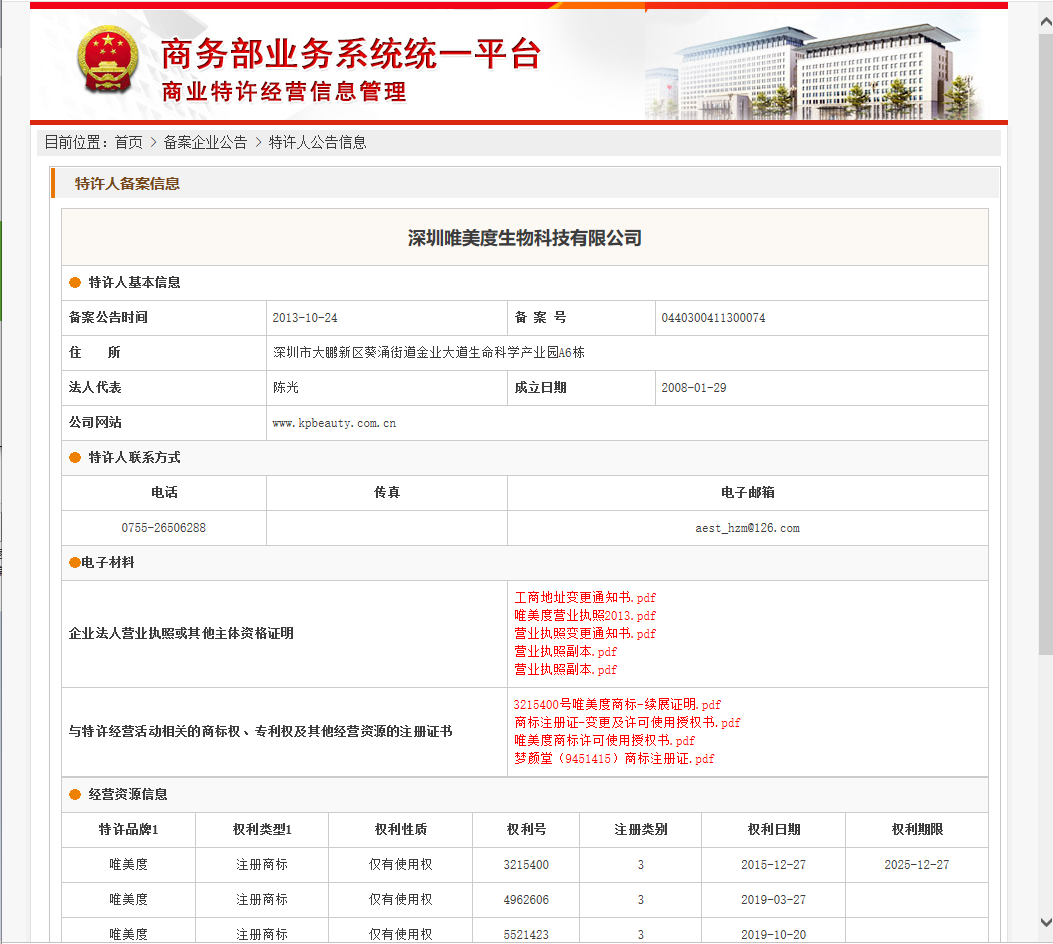This screenshot has height=944, width=1053.
Task: Click the national emblem logo
Action: [109, 61]
